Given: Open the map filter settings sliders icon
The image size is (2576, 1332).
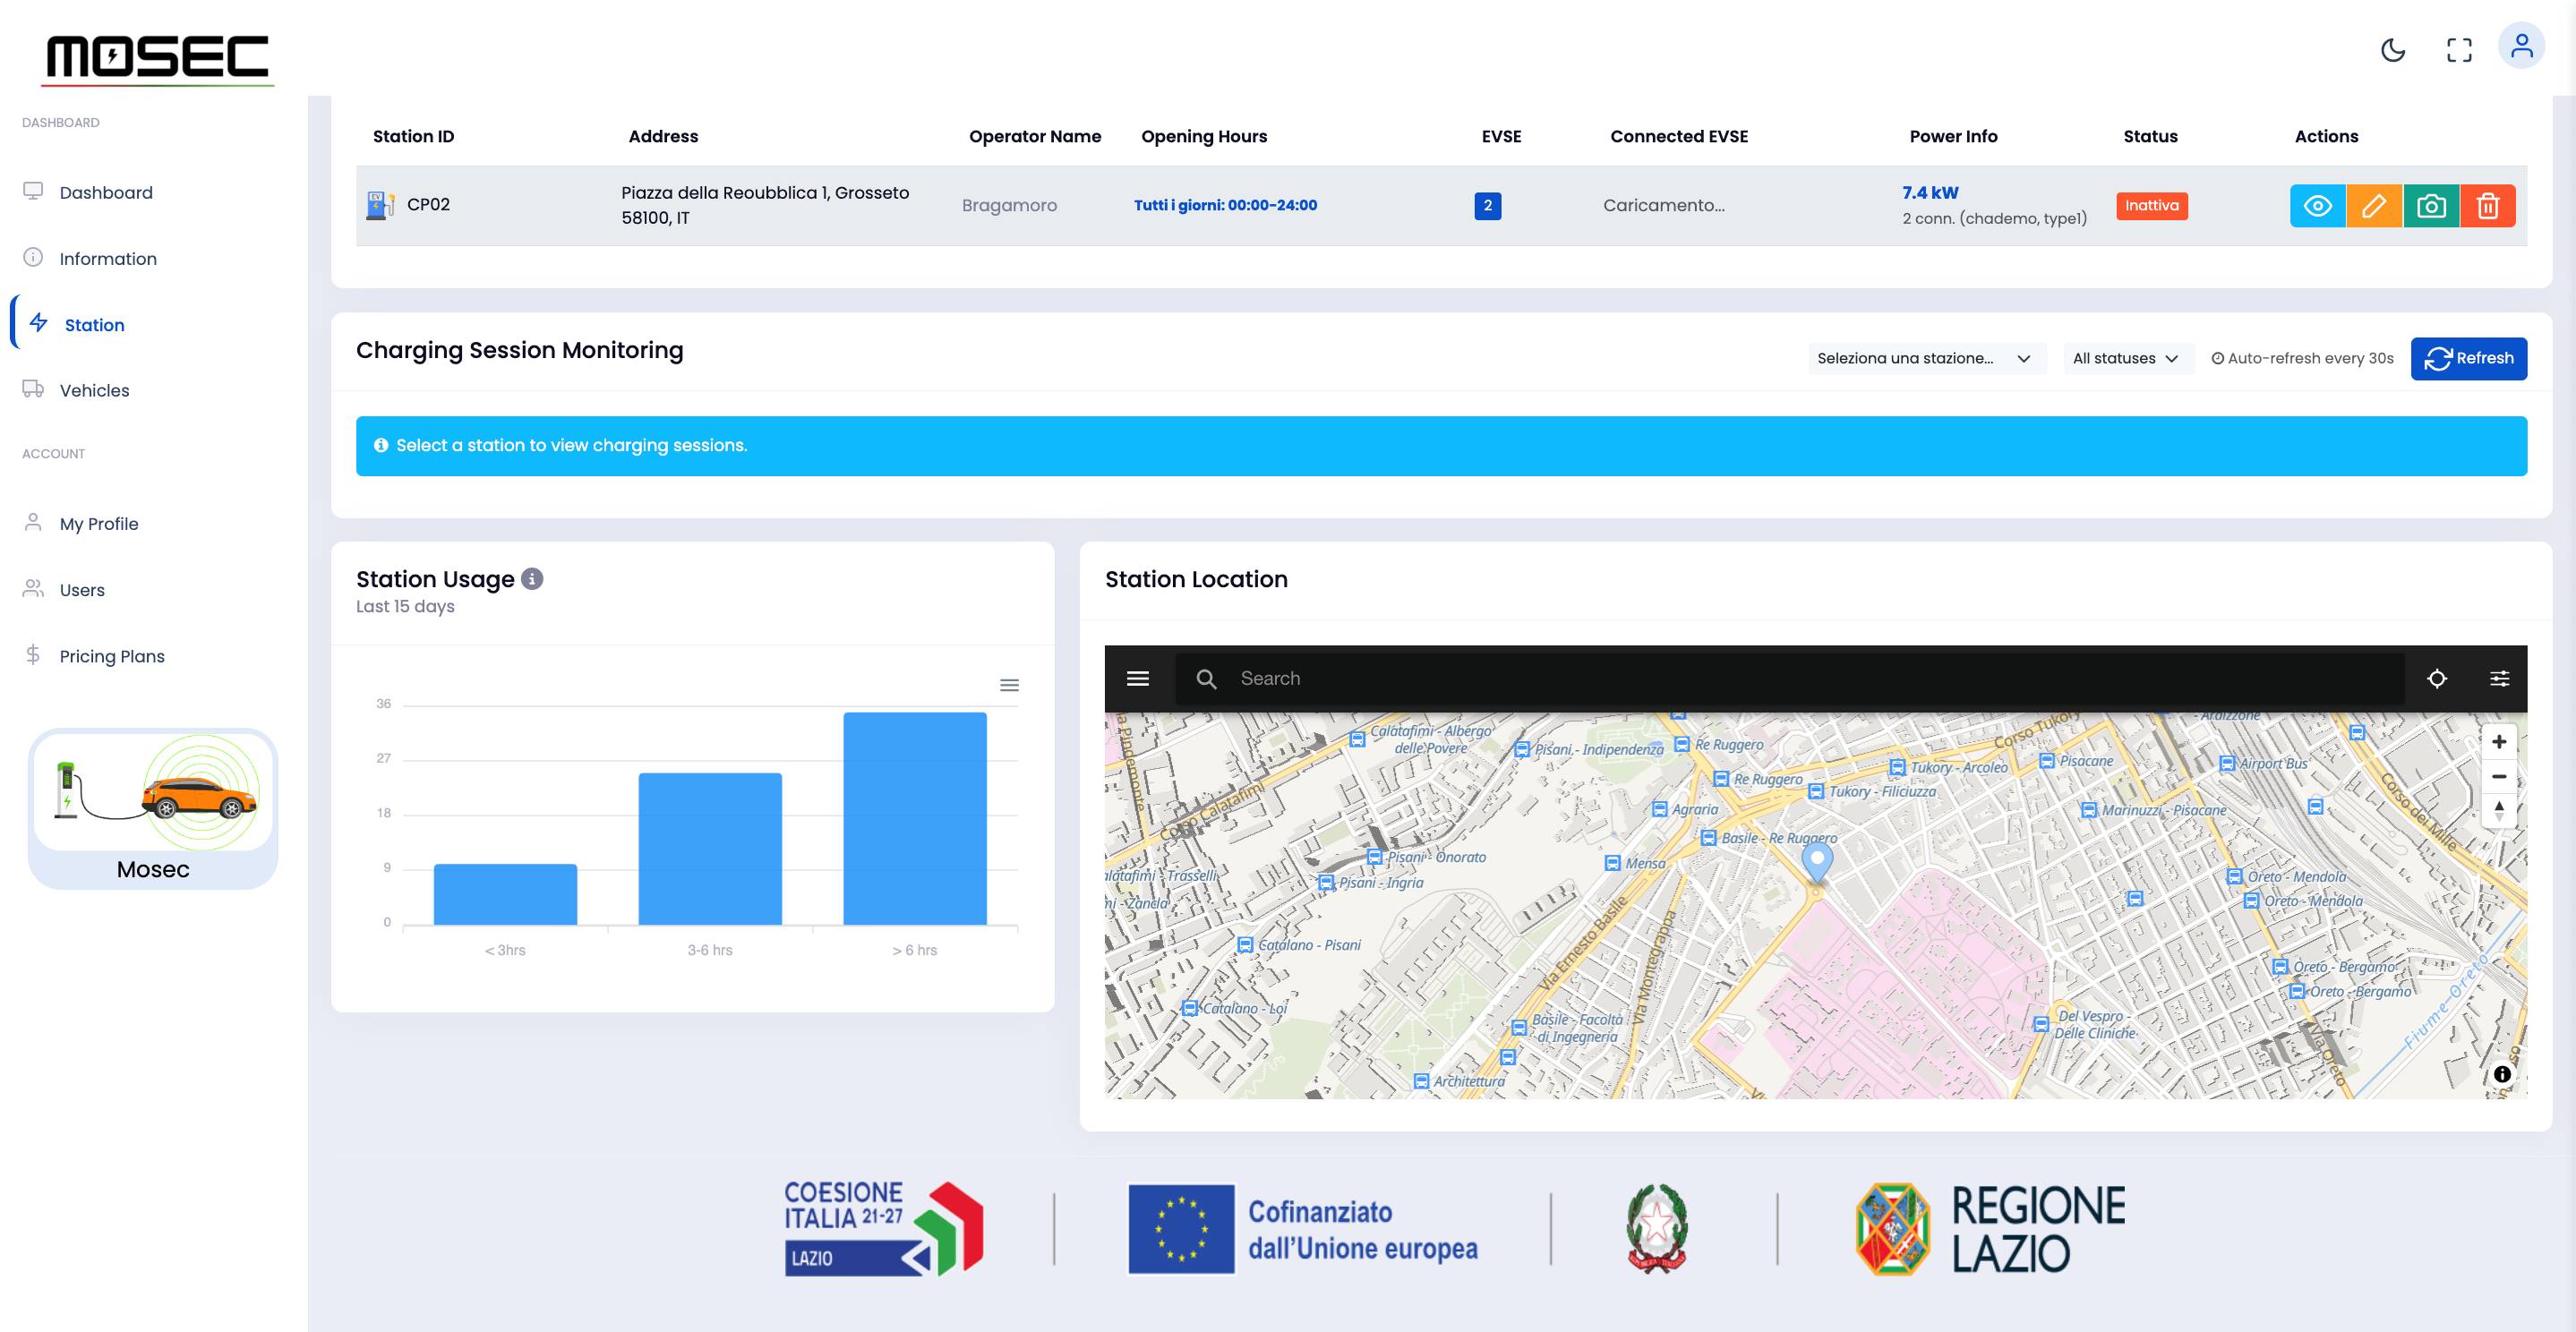Looking at the screenshot, I should 2499,679.
